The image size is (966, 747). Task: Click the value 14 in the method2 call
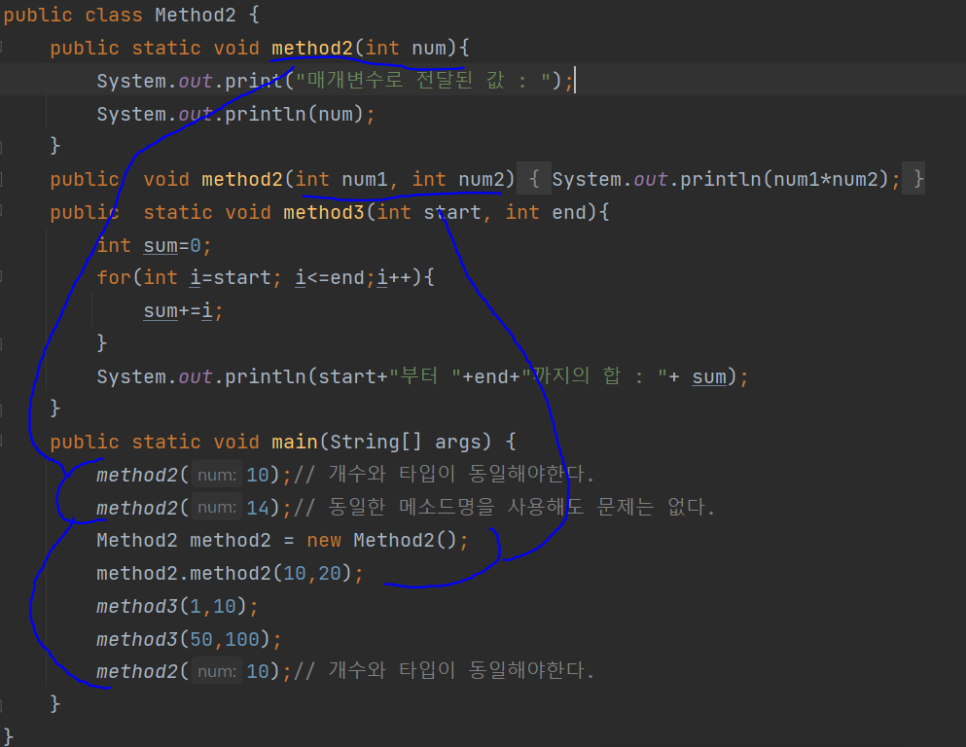(x=258, y=508)
